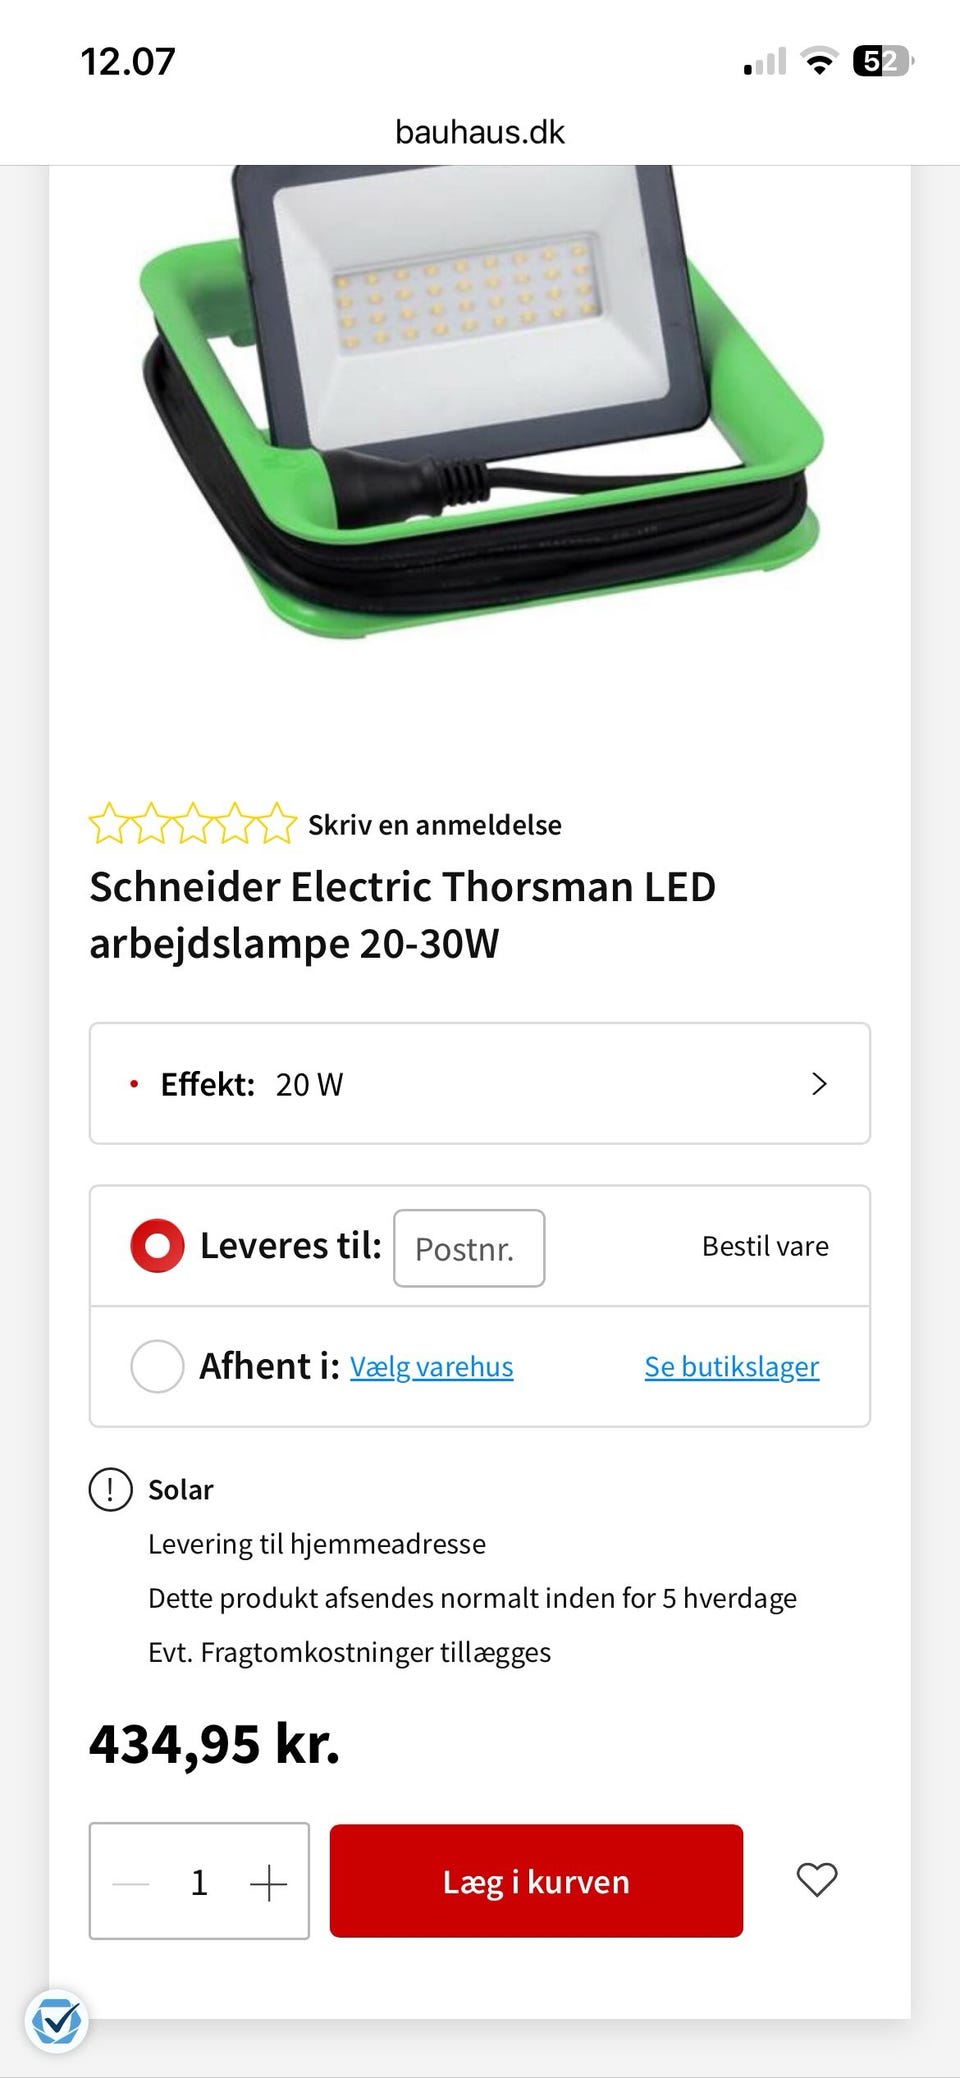Click "Skriv en anmeldelse" link
The width and height of the screenshot is (960, 2078).
[x=434, y=825]
